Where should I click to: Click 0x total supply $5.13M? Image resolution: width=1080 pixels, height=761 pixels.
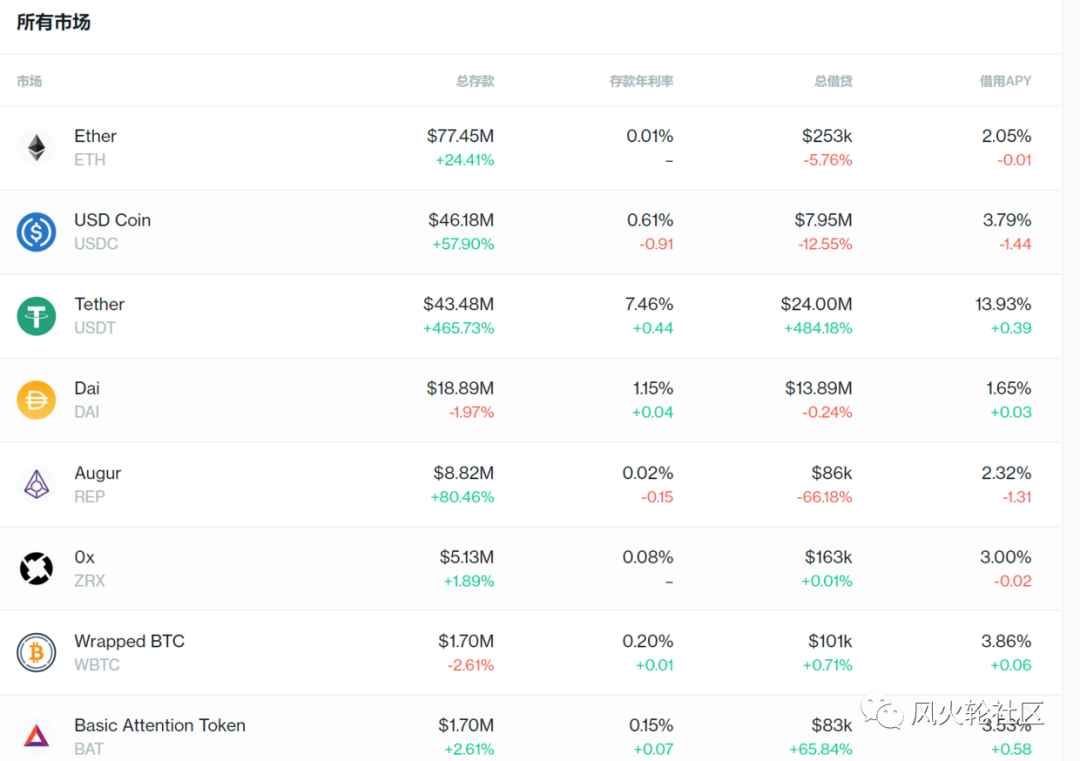466,556
